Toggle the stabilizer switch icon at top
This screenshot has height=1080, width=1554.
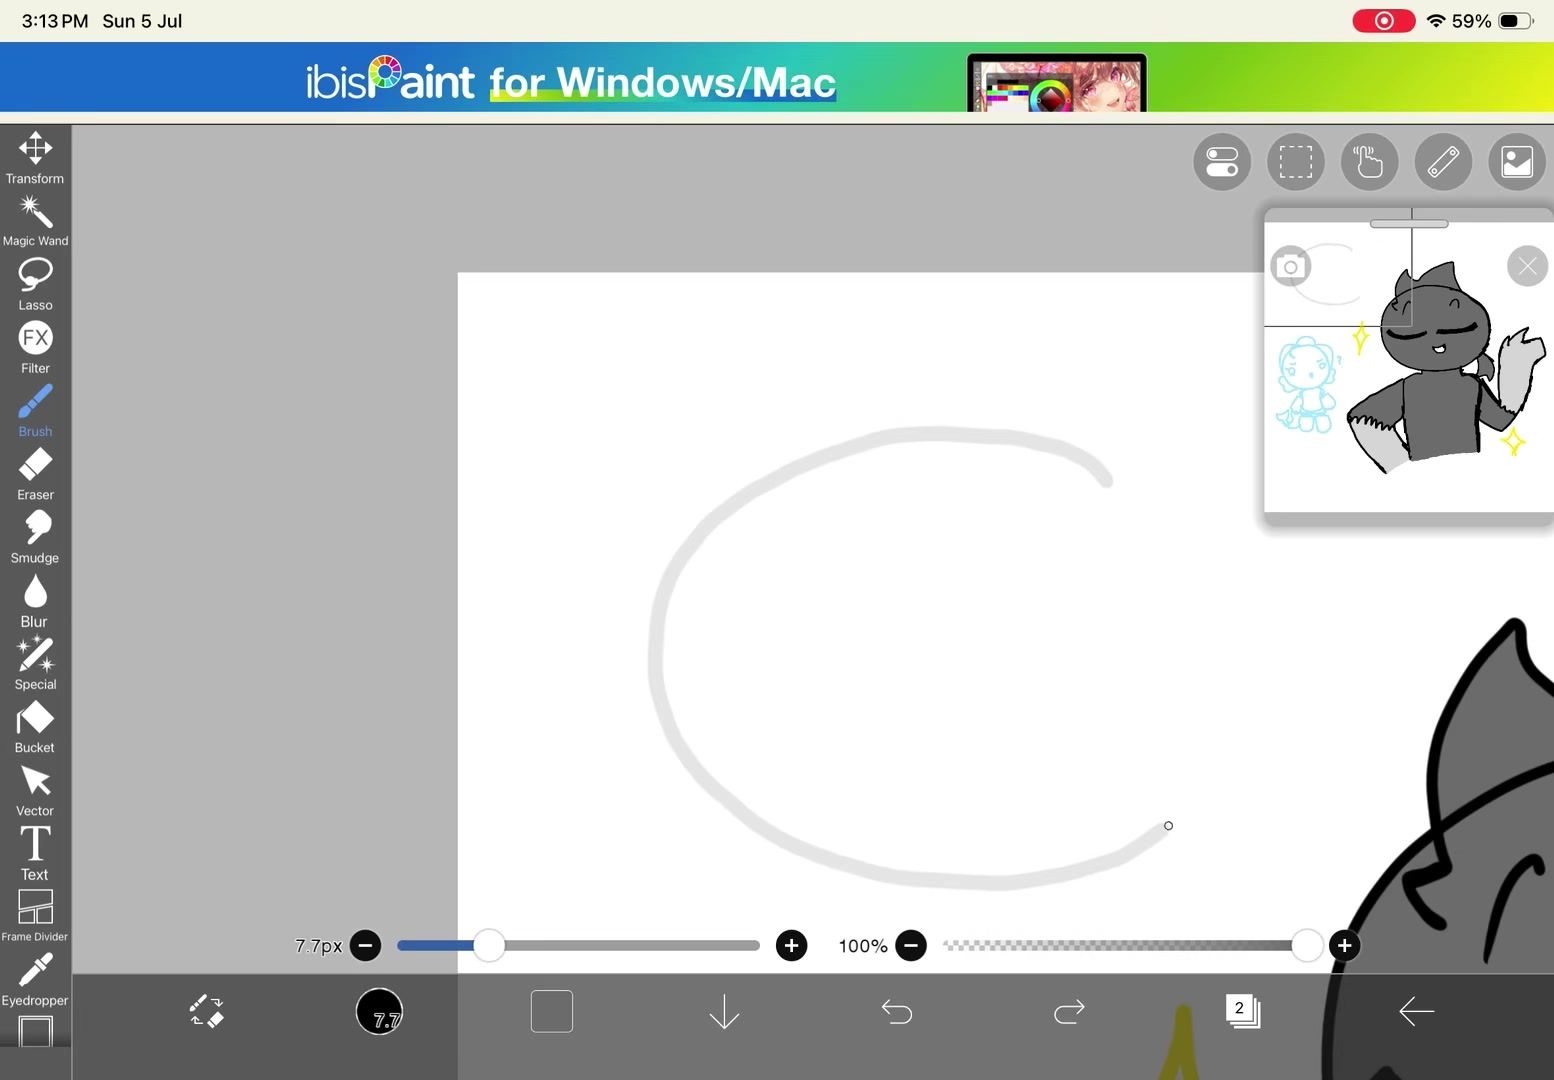tap(1222, 161)
